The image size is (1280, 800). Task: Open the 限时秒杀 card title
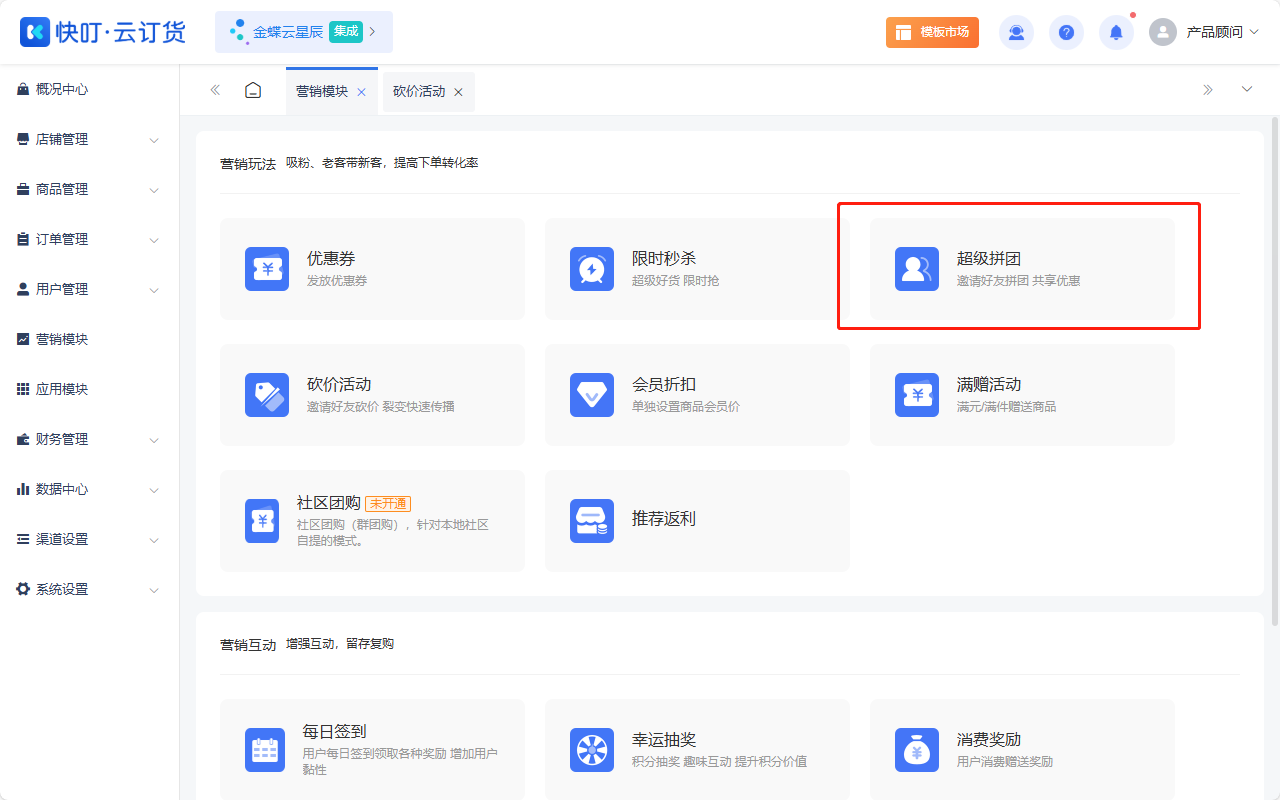pos(664,258)
